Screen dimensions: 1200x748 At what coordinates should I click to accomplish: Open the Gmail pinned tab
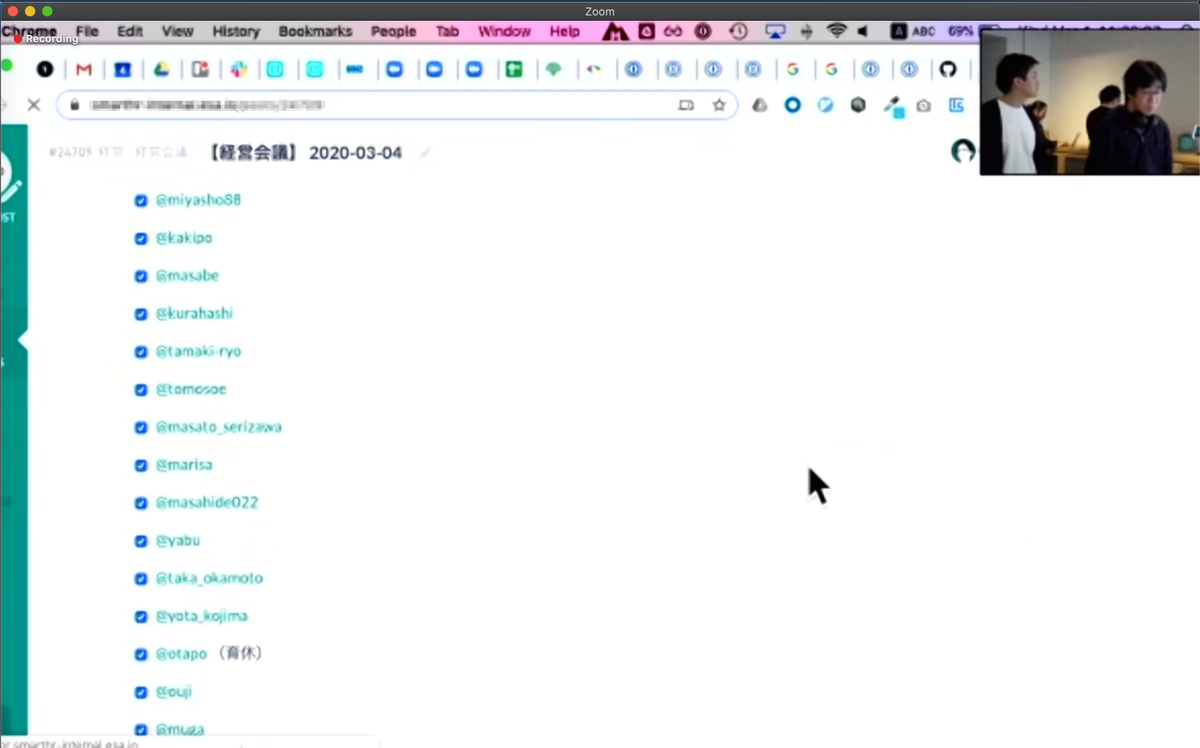(84, 70)
